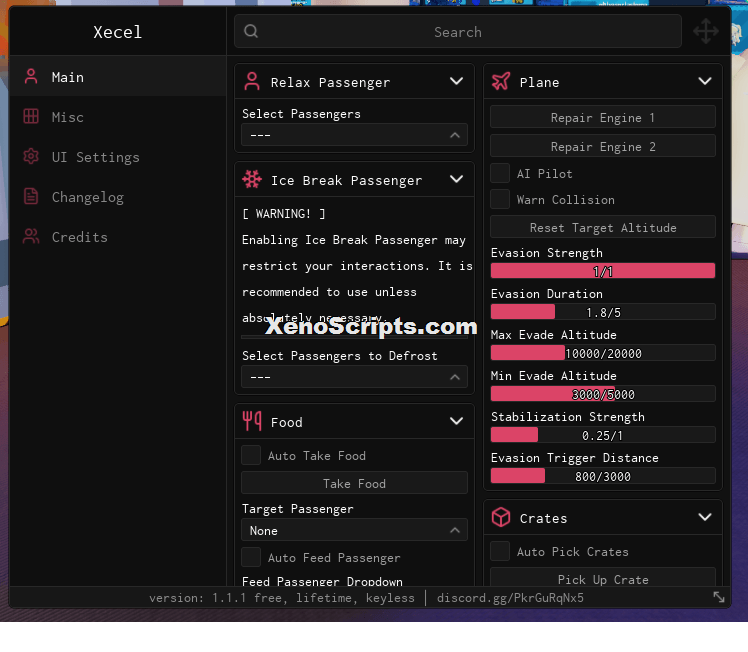This screenshot has width=748, height=652.
Task: Toggle Auto Take Food checkbox
Action: pyautogui.click(x=251, y=455)
